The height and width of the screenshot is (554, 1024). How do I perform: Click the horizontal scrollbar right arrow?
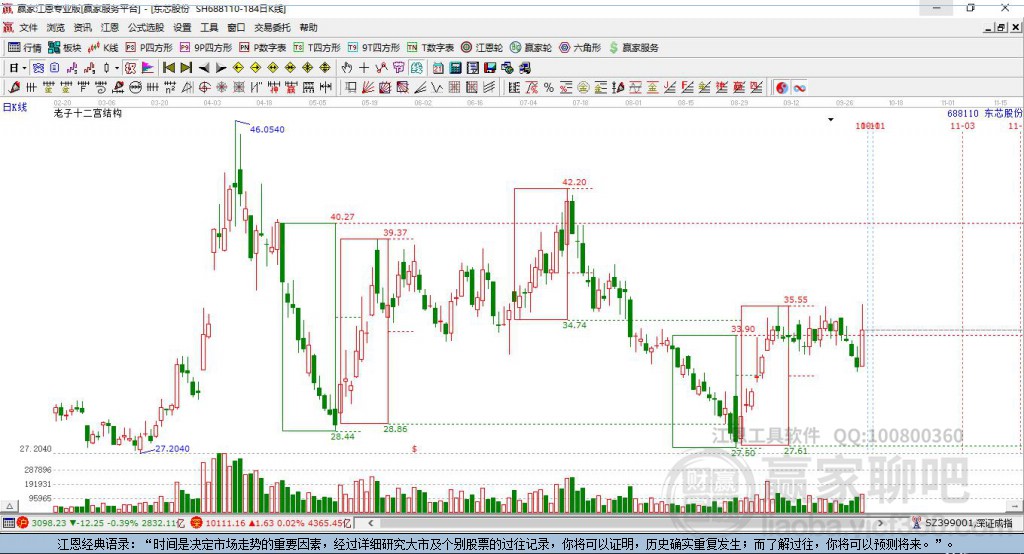pyautogui.click(x=880, y=523)
